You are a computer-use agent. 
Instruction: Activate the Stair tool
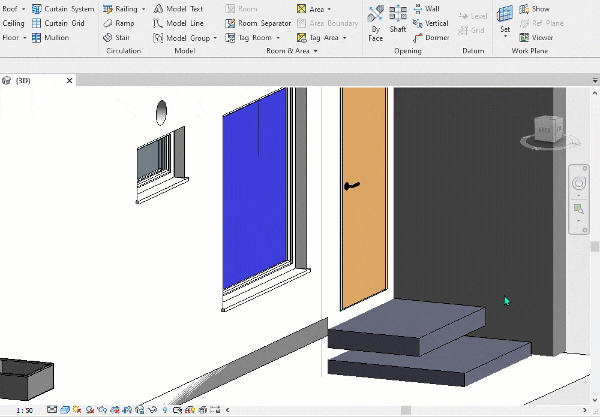pyautogui.click(x=117, y=37)
